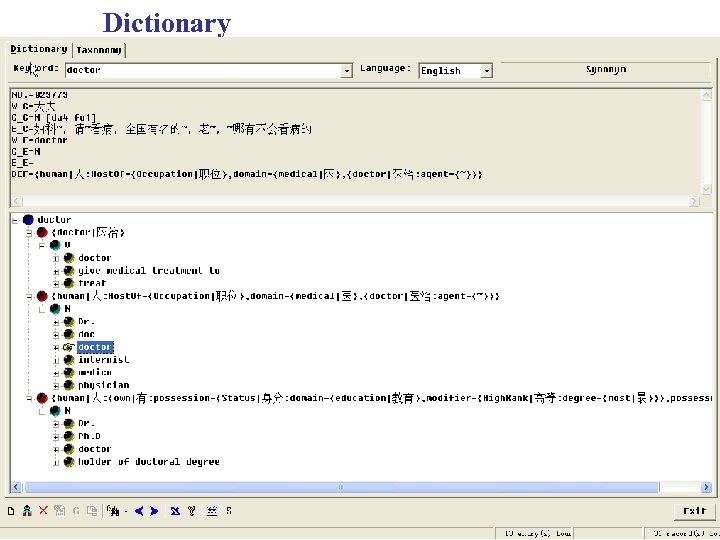
Task: Open the Language dropdown set to English
Action: (486, 71)
